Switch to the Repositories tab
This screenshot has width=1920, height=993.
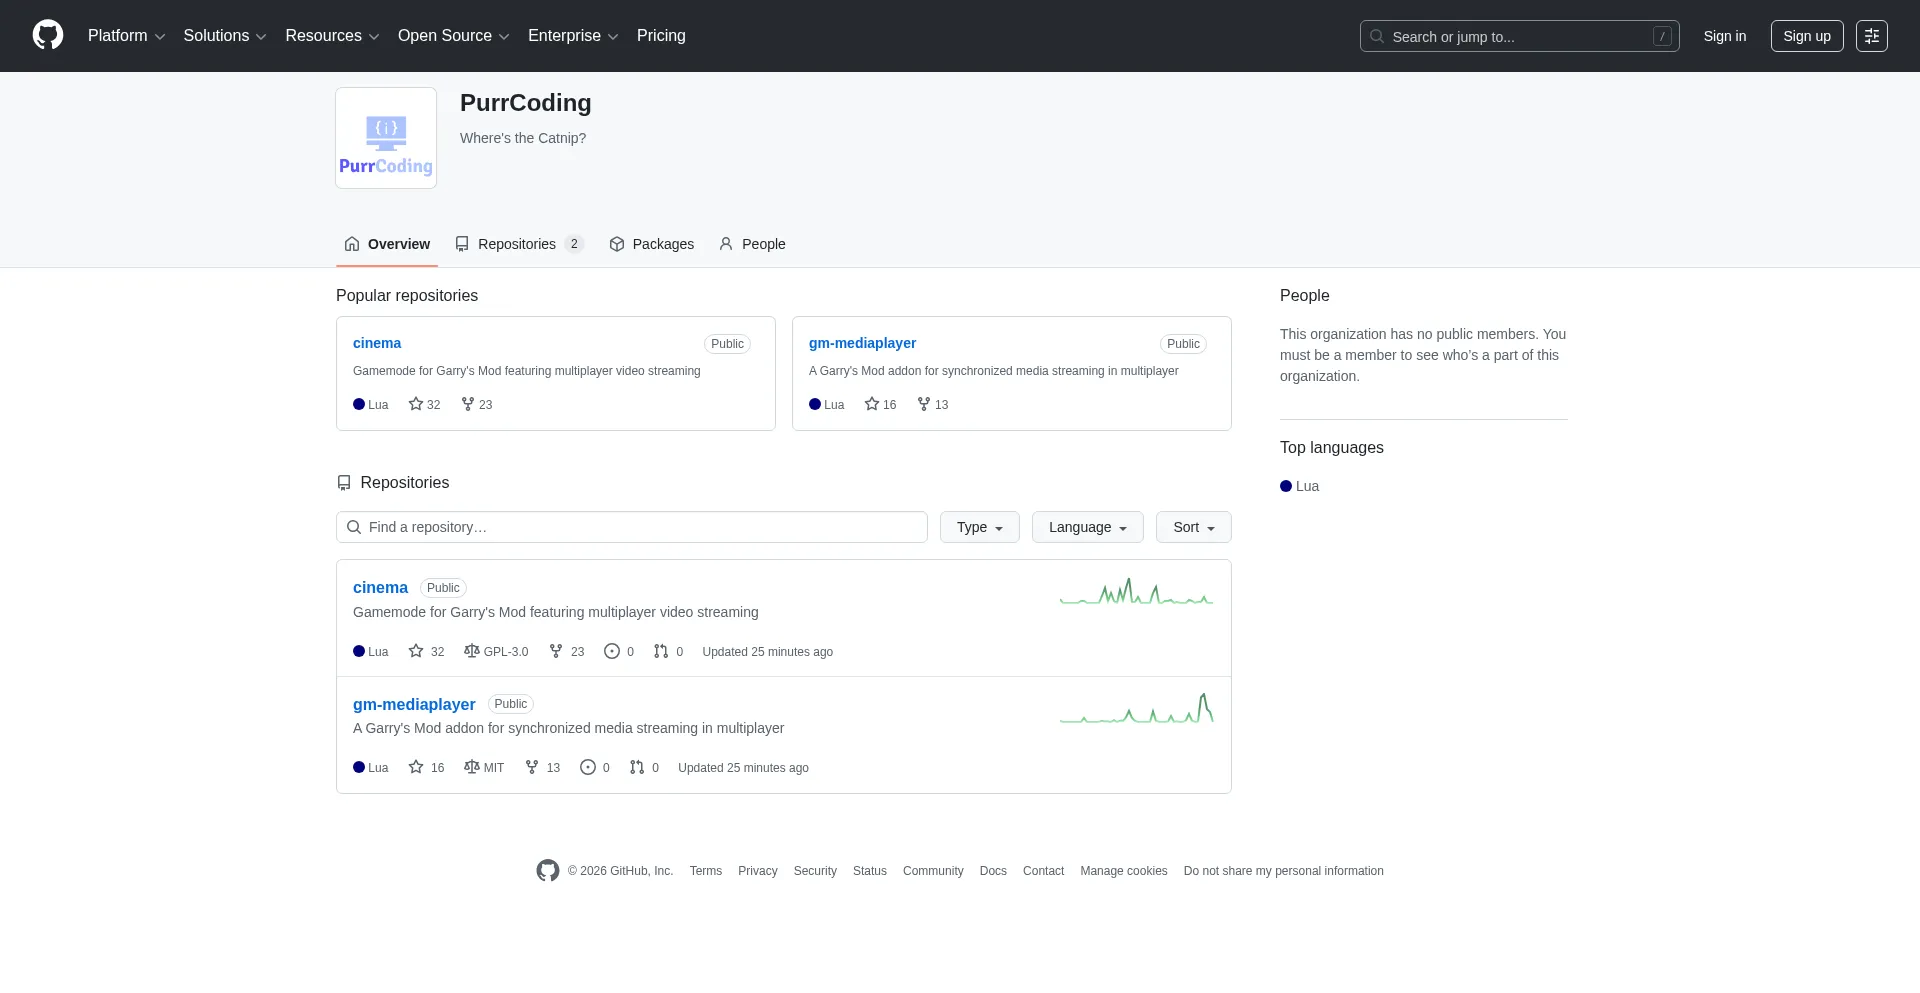coord(519,244)
